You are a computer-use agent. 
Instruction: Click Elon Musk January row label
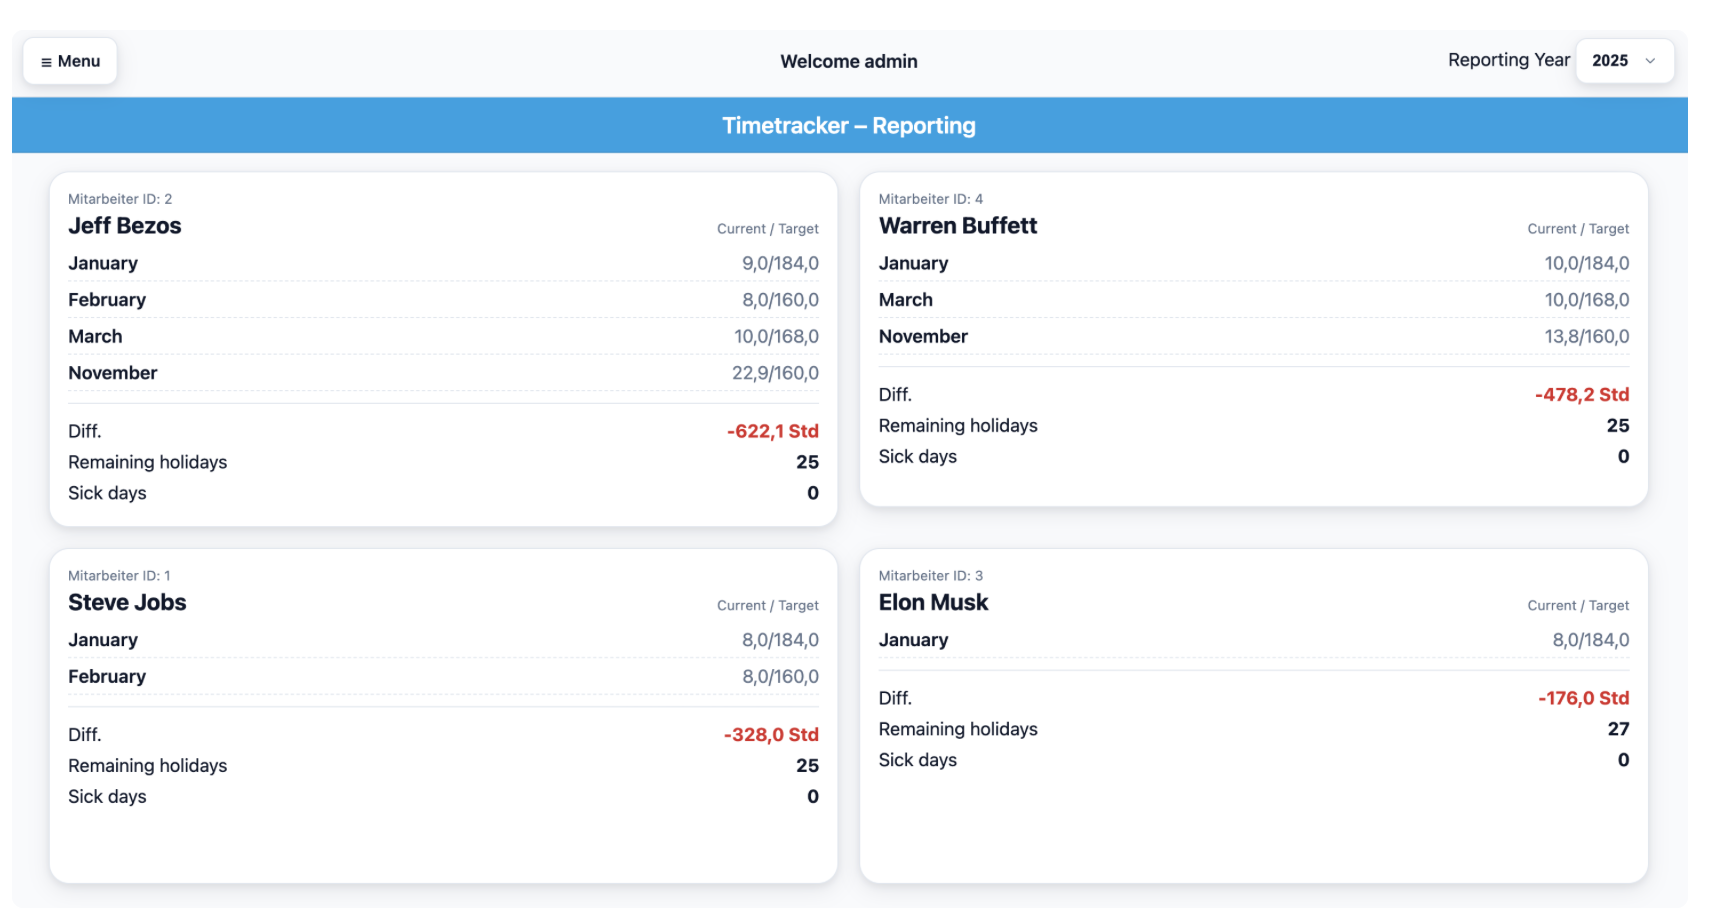[913, 640]
